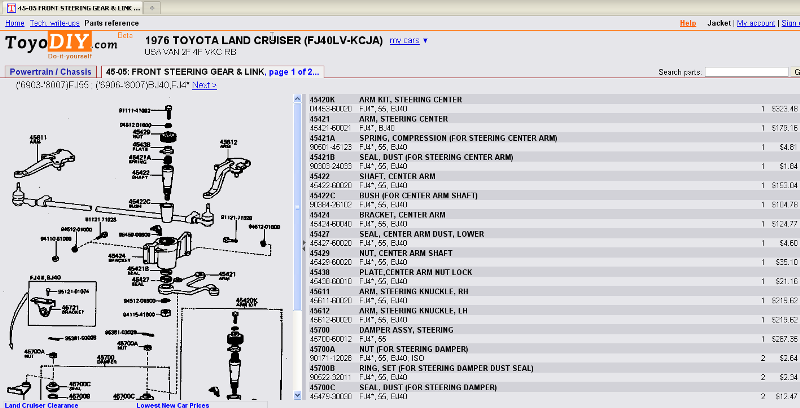Focus the Search parts input field
The width and height of the screenshot is (800, 408).
click(x=746, y=72)
